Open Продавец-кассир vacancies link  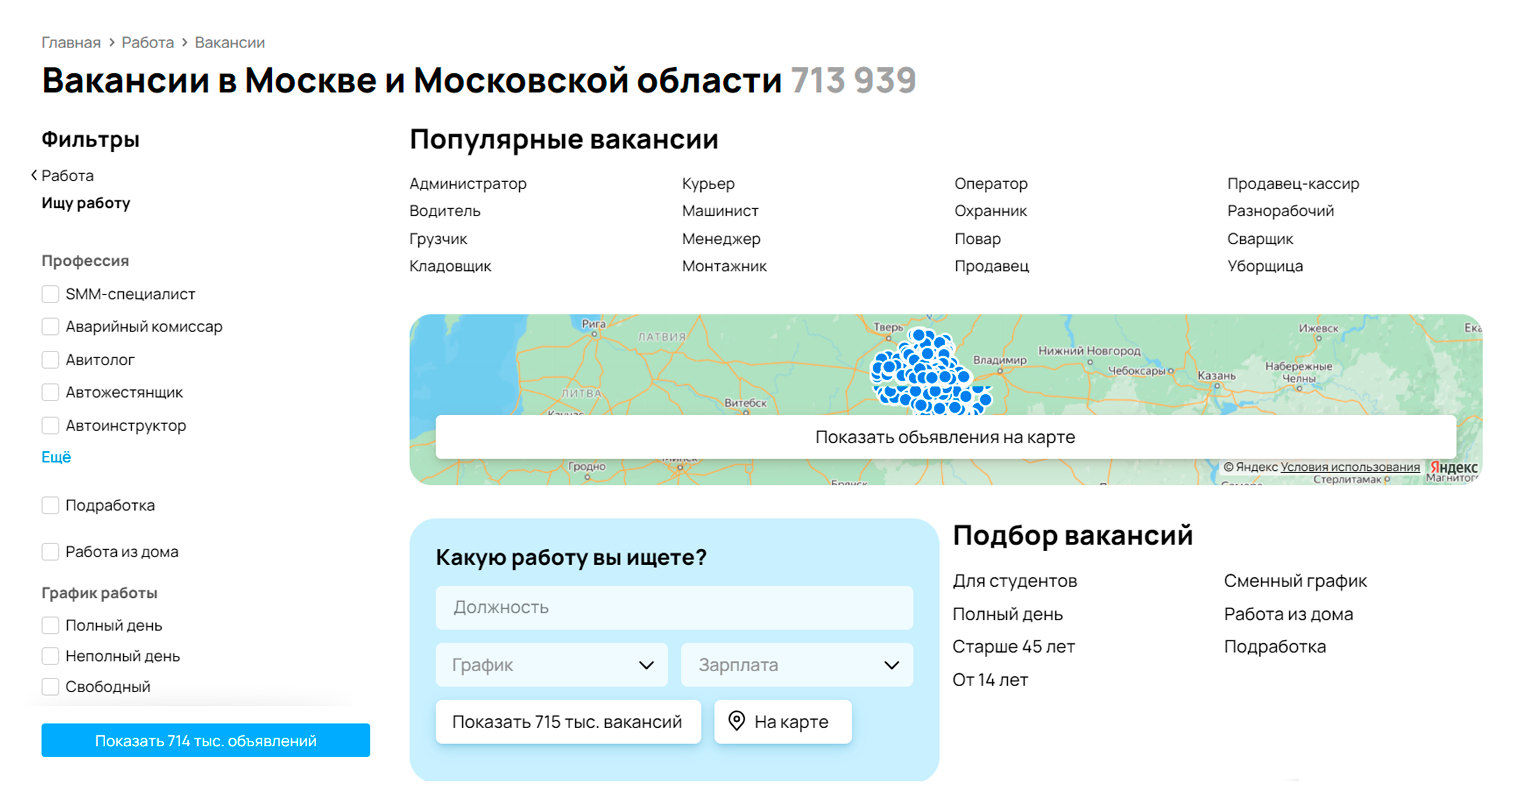(1293, 184)
